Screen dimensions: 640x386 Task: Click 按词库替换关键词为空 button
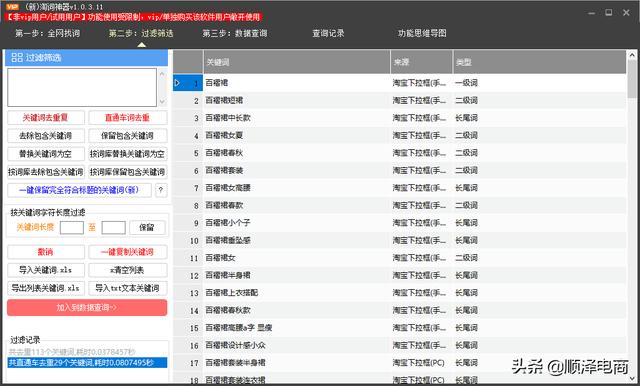(x=128, y=154)
